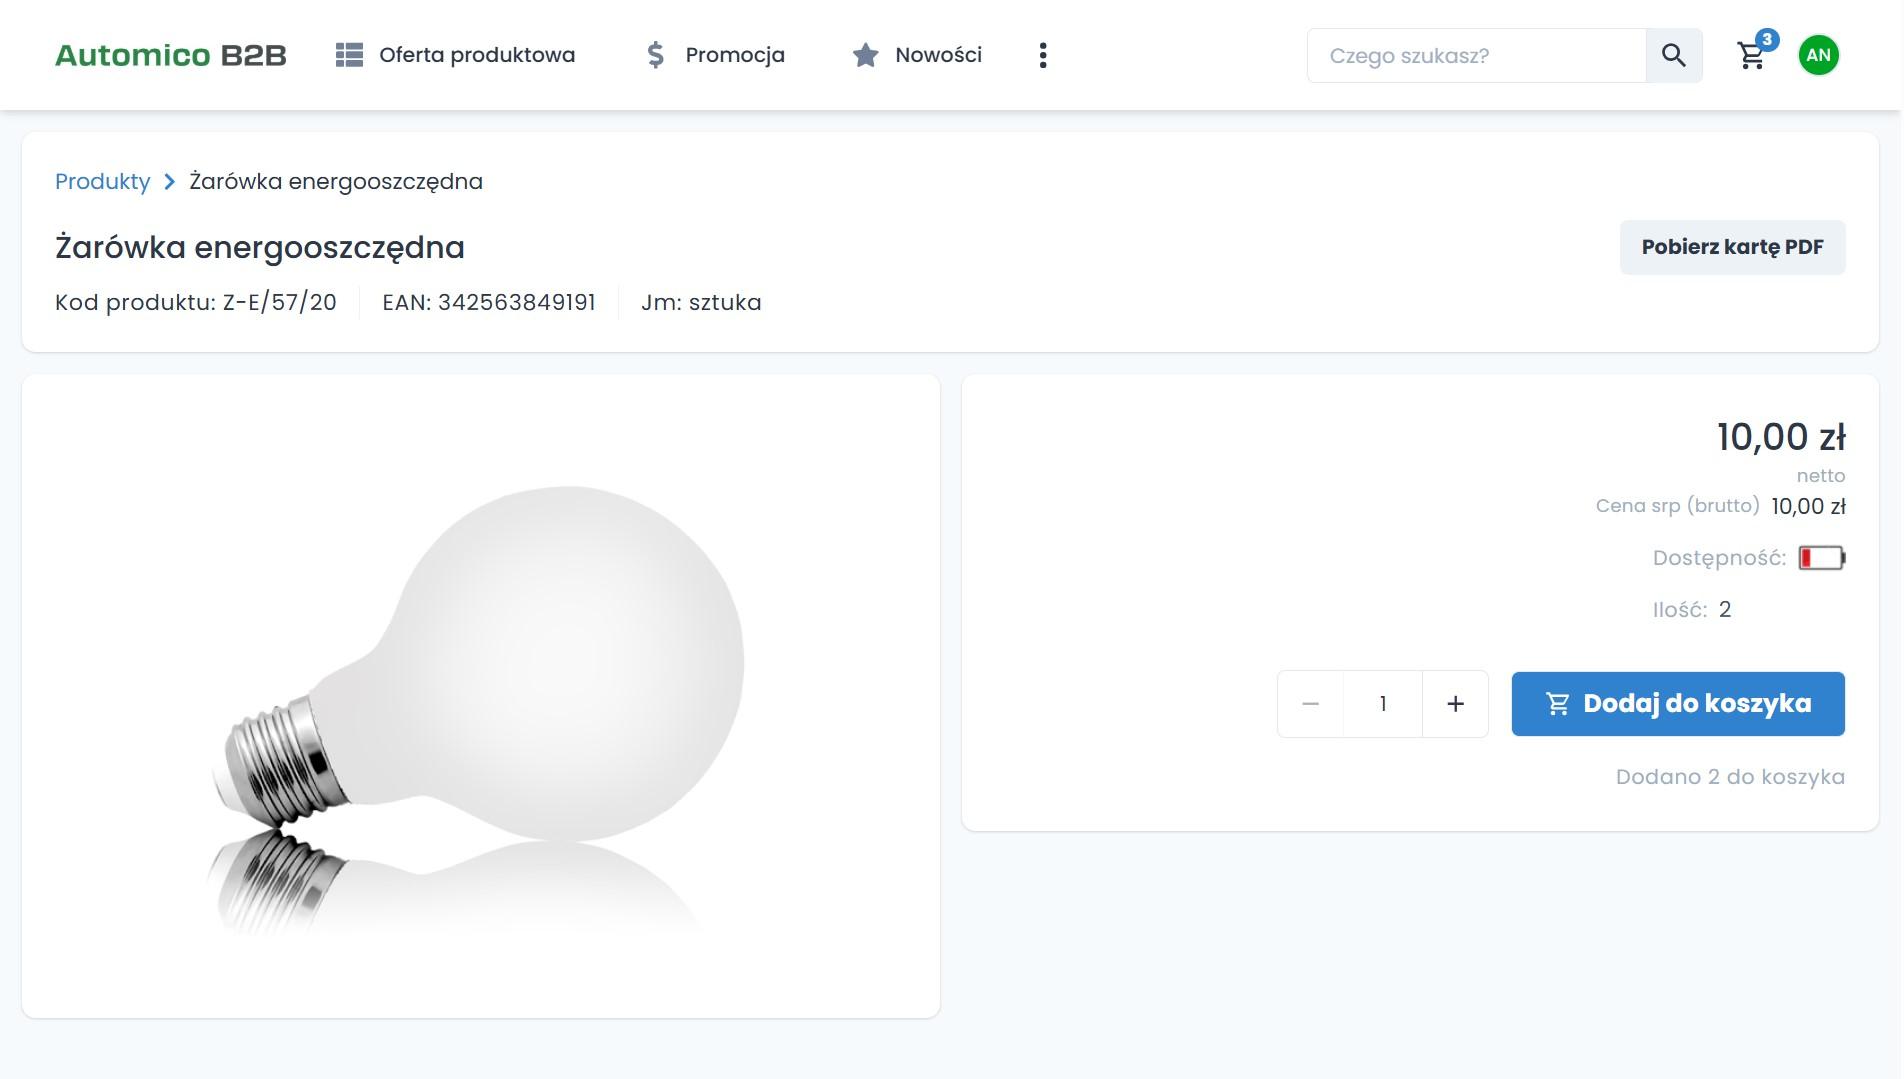
Task: Click the Automico B2B logo
Action: (x=170, y=55)
